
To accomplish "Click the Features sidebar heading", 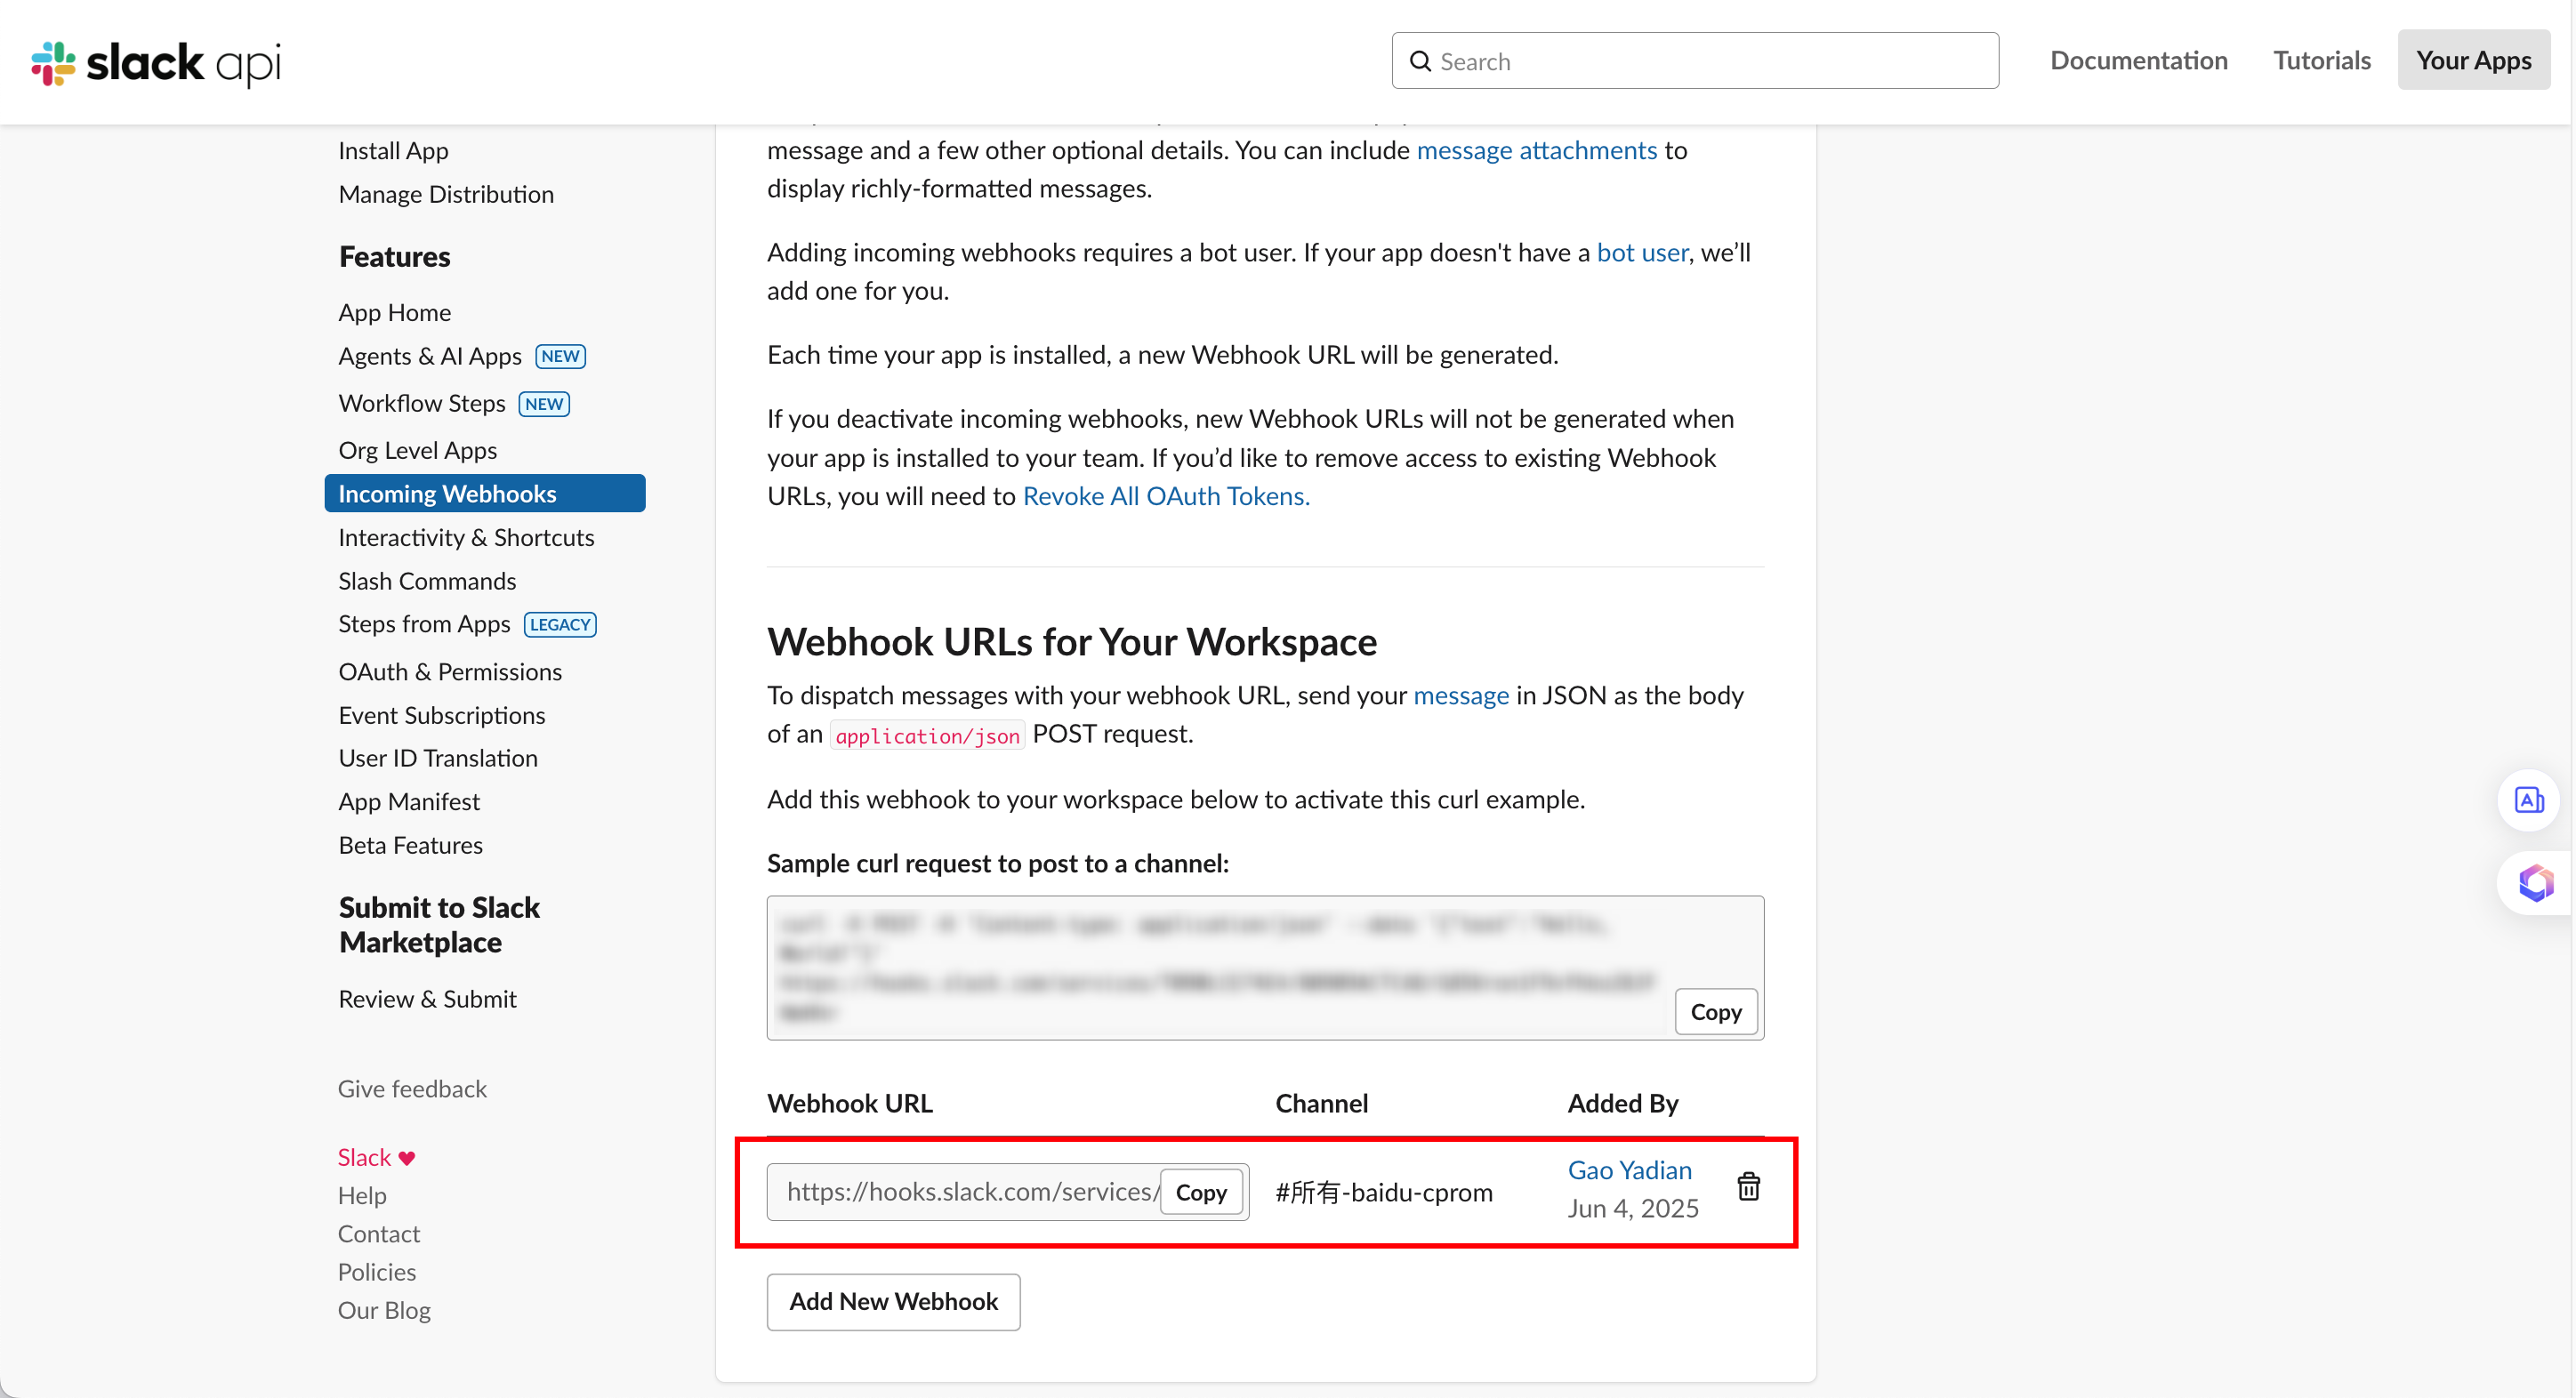I will [x=394, y=256].
